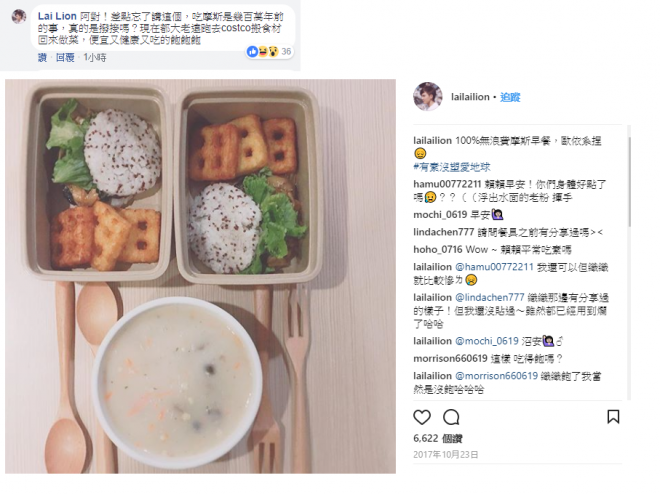Save the post with the bookmark icon

[613, 417]
